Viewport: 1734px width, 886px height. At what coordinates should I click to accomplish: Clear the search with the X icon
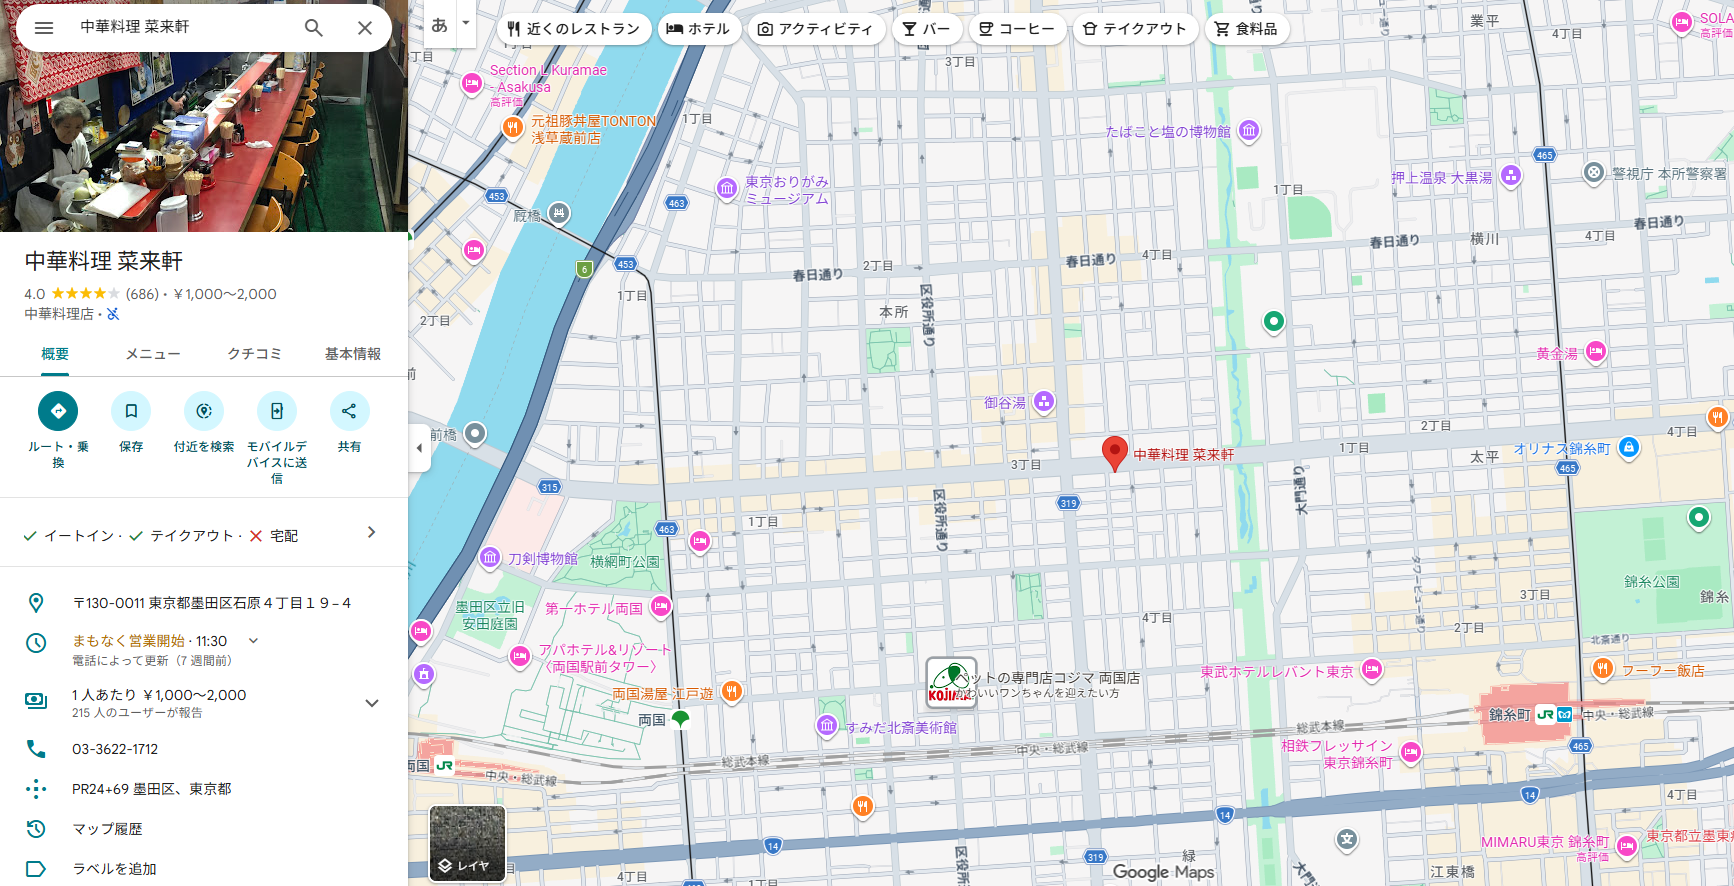coord(365,28)
